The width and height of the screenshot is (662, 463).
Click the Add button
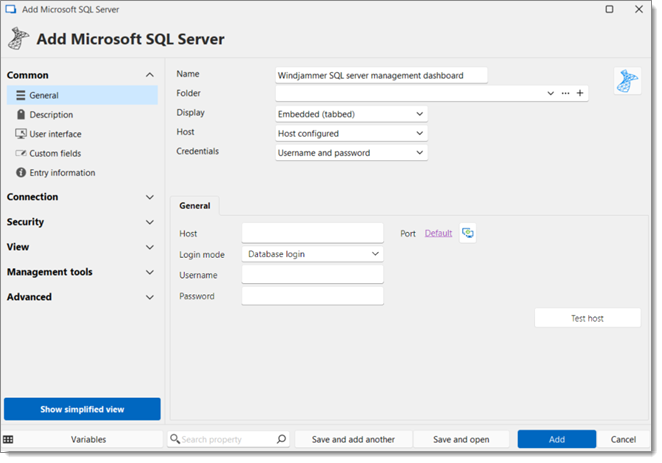(556, 439)
